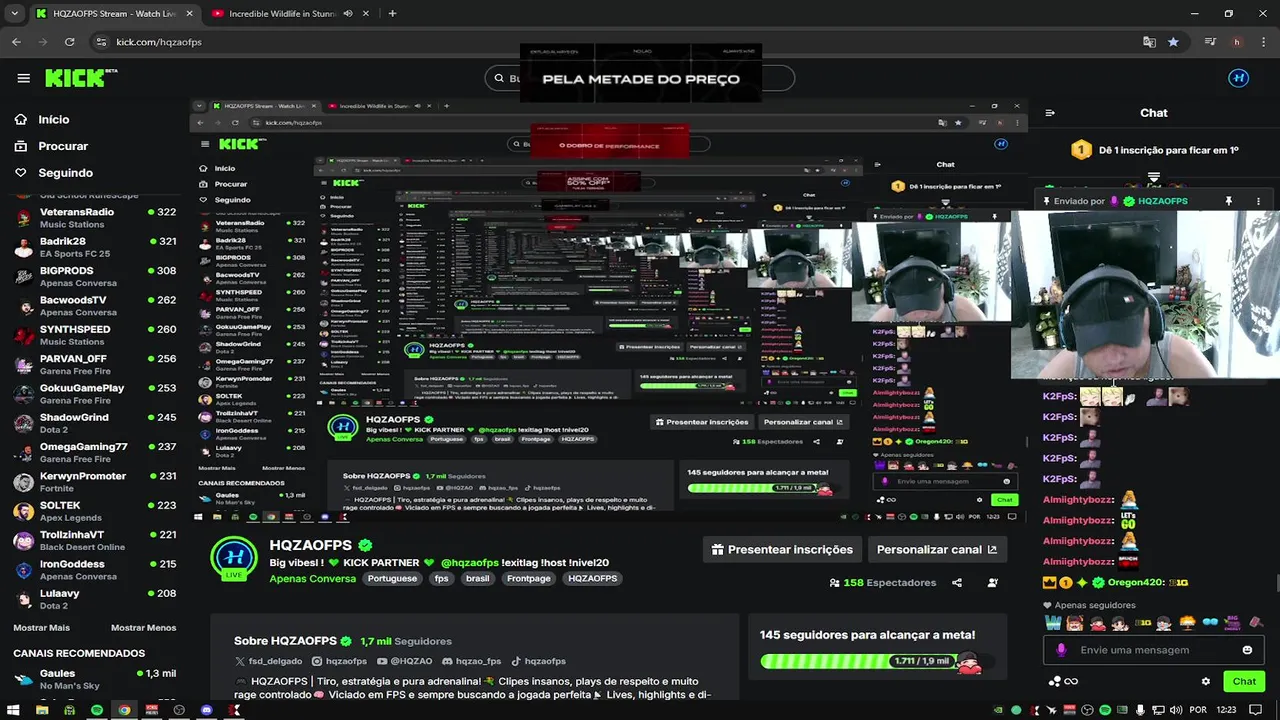Open the Apenas Conversa category link
Screen dimensions: 1280x720
[312, 578]
